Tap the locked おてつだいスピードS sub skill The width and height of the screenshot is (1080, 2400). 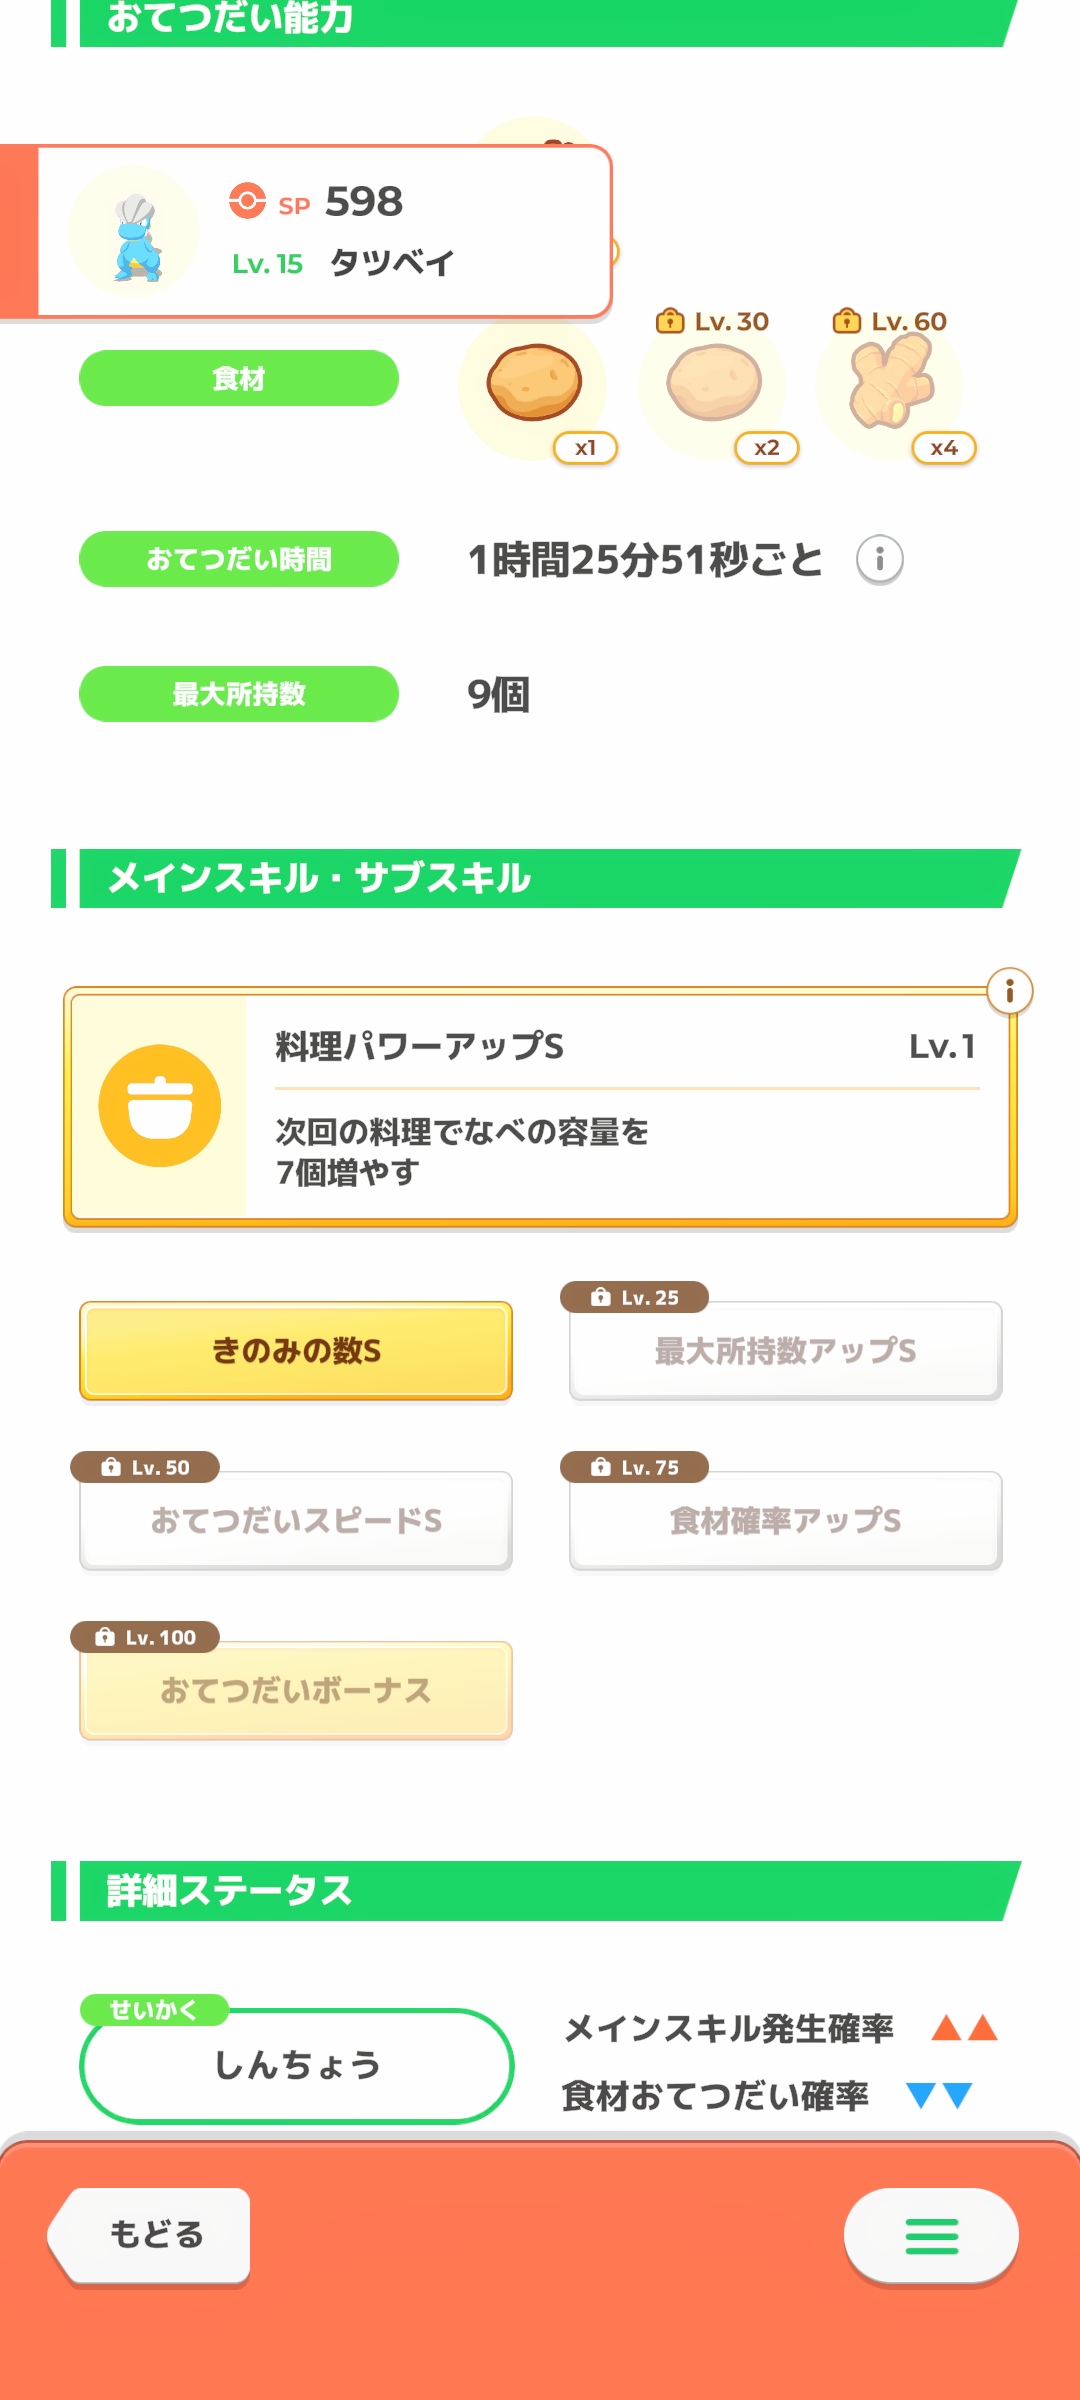click(296, 1521)
